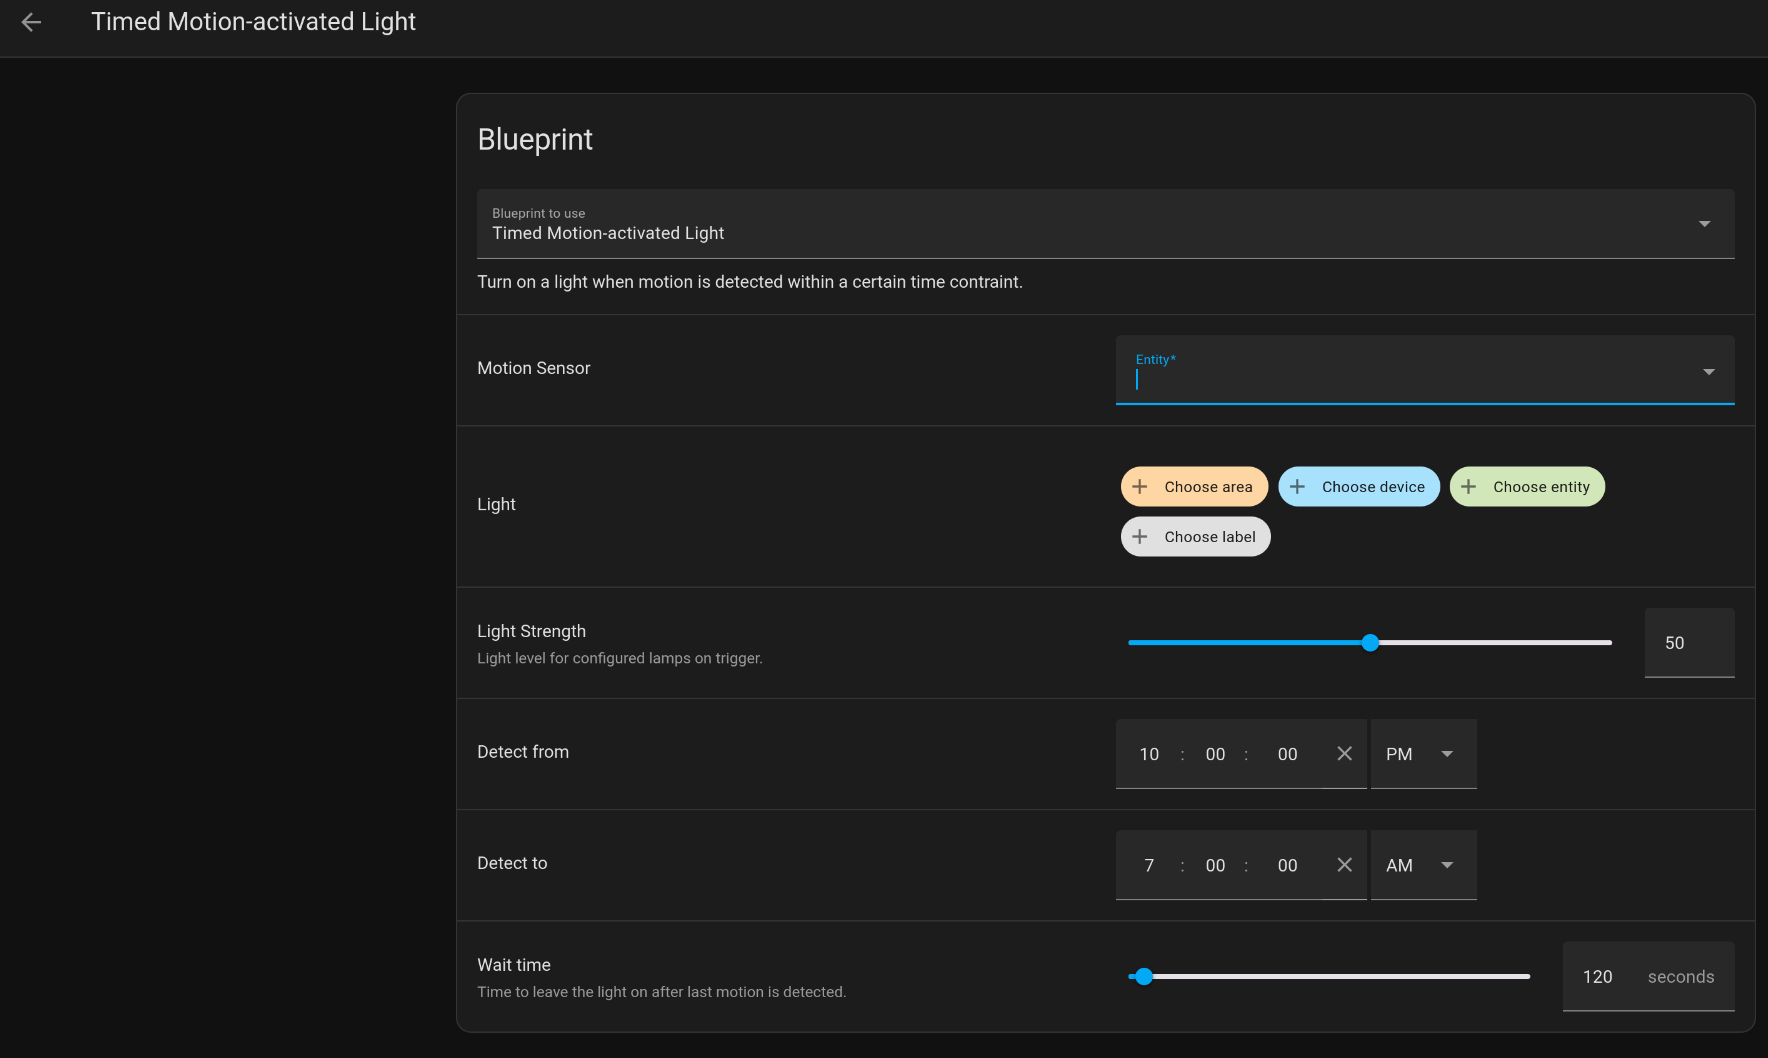The image size is (1768, 1058).
Task: Click the Light Strength slider handle
Action: (x=1370, y=643)
